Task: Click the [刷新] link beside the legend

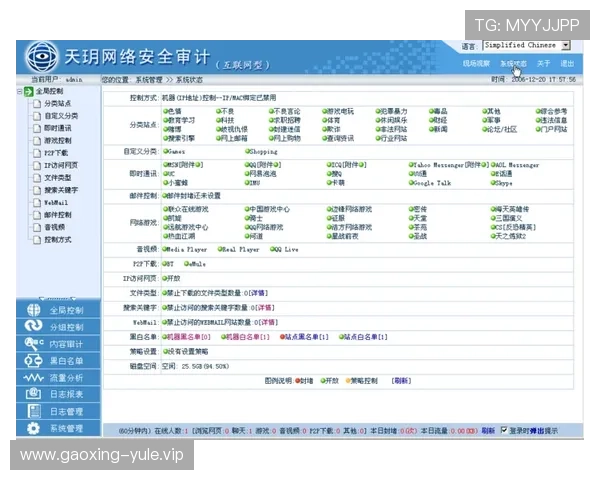Action: 401,380
